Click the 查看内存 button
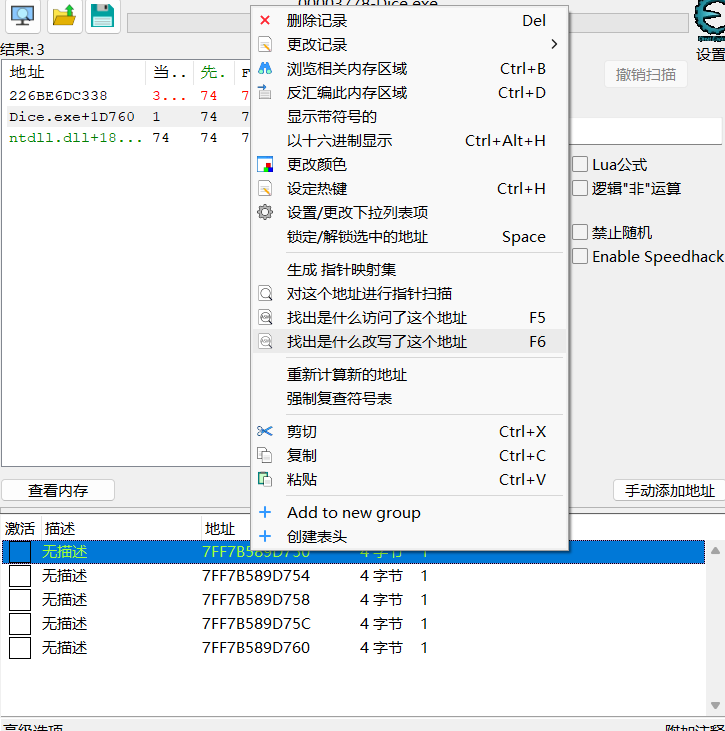Image resolution: width=725 pixels, height=731 pixels. pyautogui.click(x=58, y=490)
